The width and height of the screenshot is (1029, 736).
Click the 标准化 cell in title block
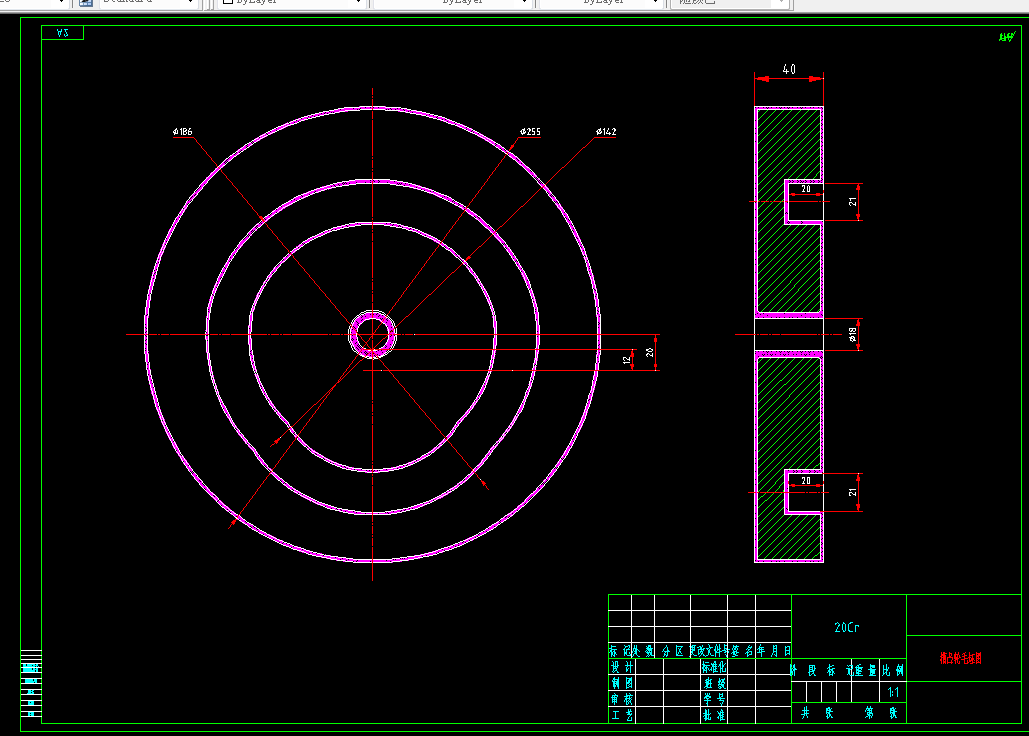pyautogui.click(x=713, y=667)
